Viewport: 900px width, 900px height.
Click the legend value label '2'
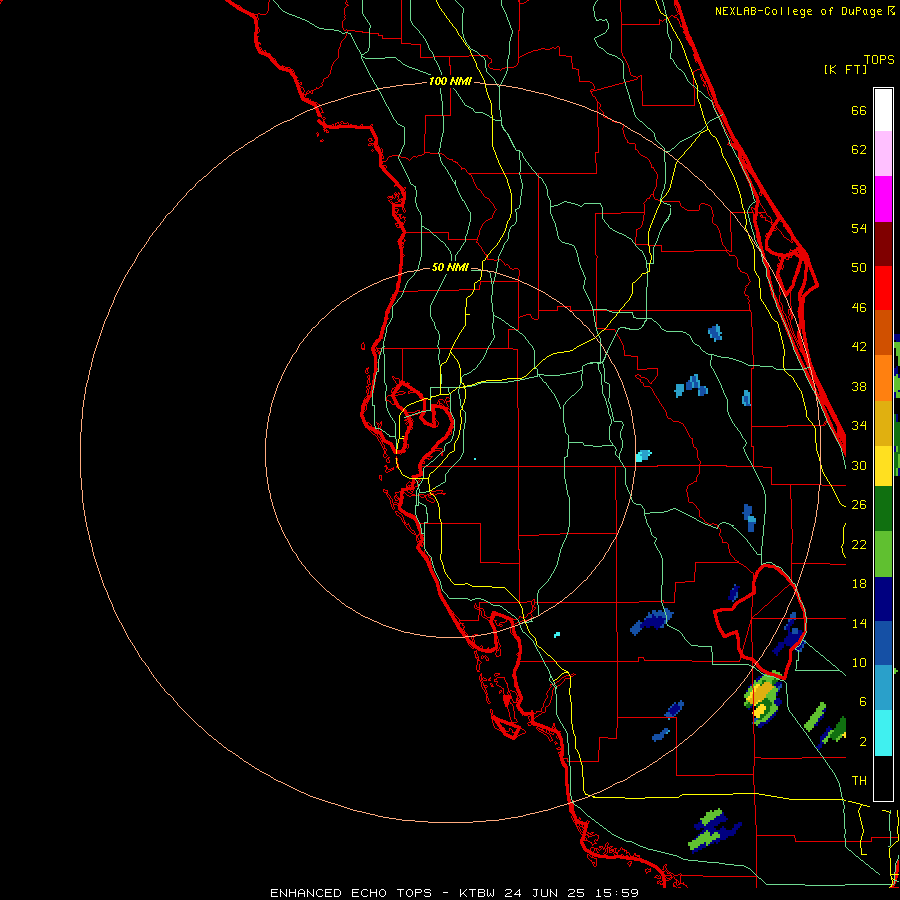tap(863, 741)
